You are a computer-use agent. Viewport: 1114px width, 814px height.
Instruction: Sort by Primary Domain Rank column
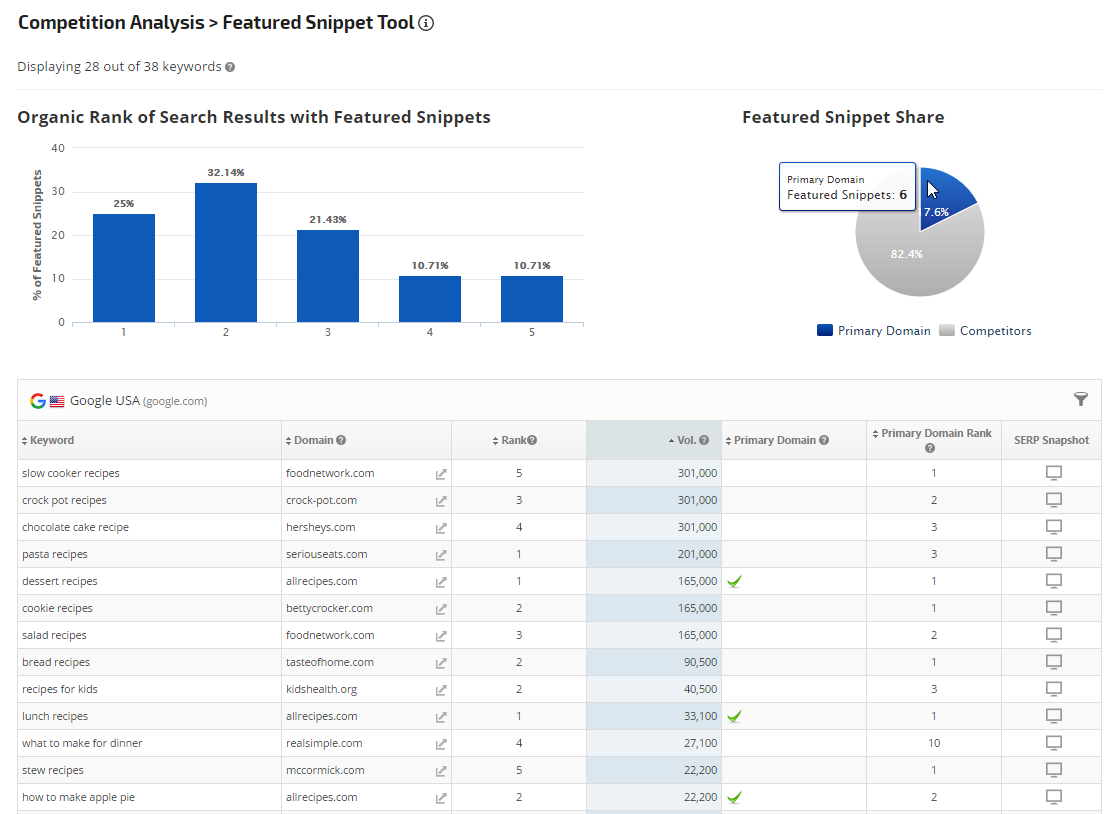935,434
